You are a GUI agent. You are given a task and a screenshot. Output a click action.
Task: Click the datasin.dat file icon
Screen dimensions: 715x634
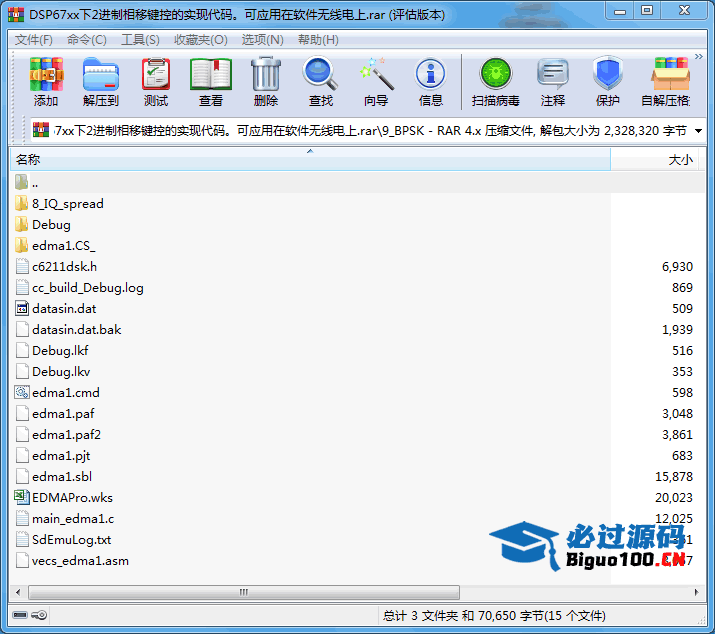coord(21,309)
